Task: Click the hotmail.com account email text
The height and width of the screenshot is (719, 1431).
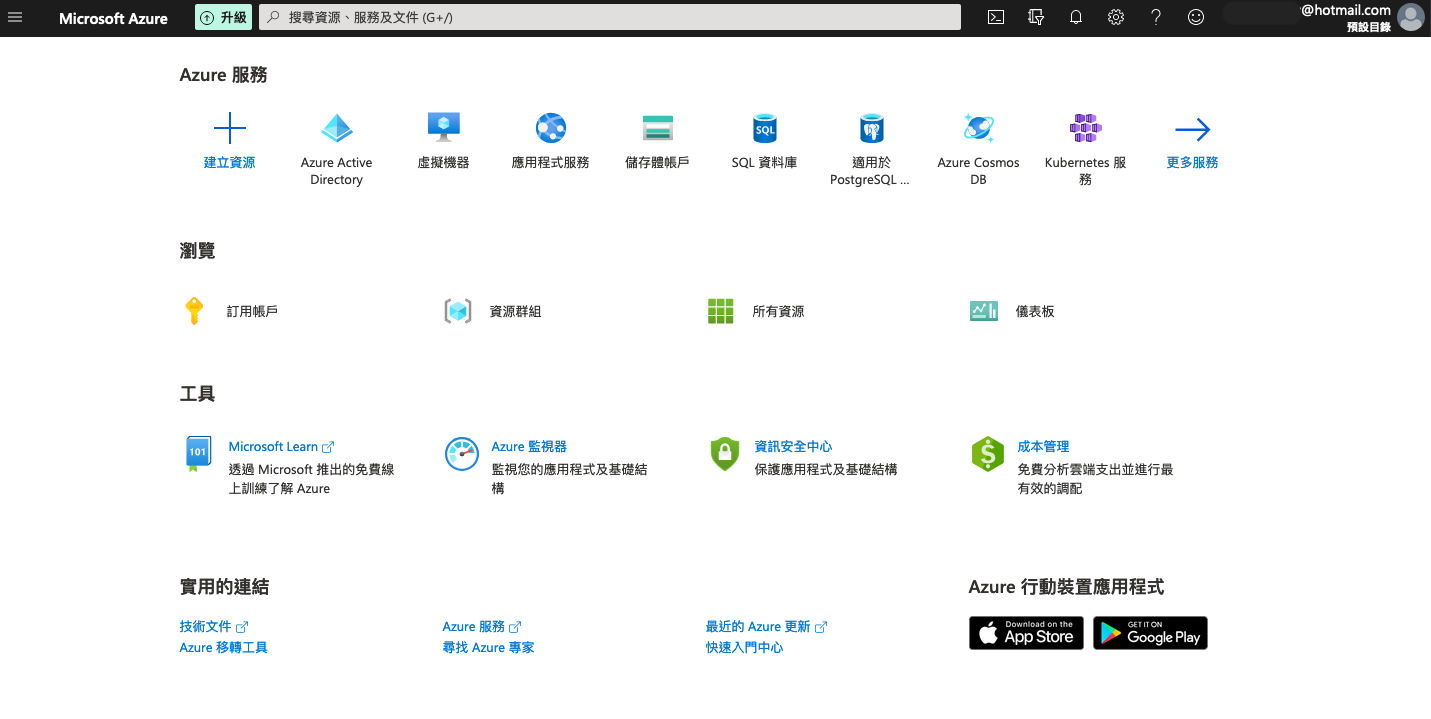Action: pos(1346,10)
